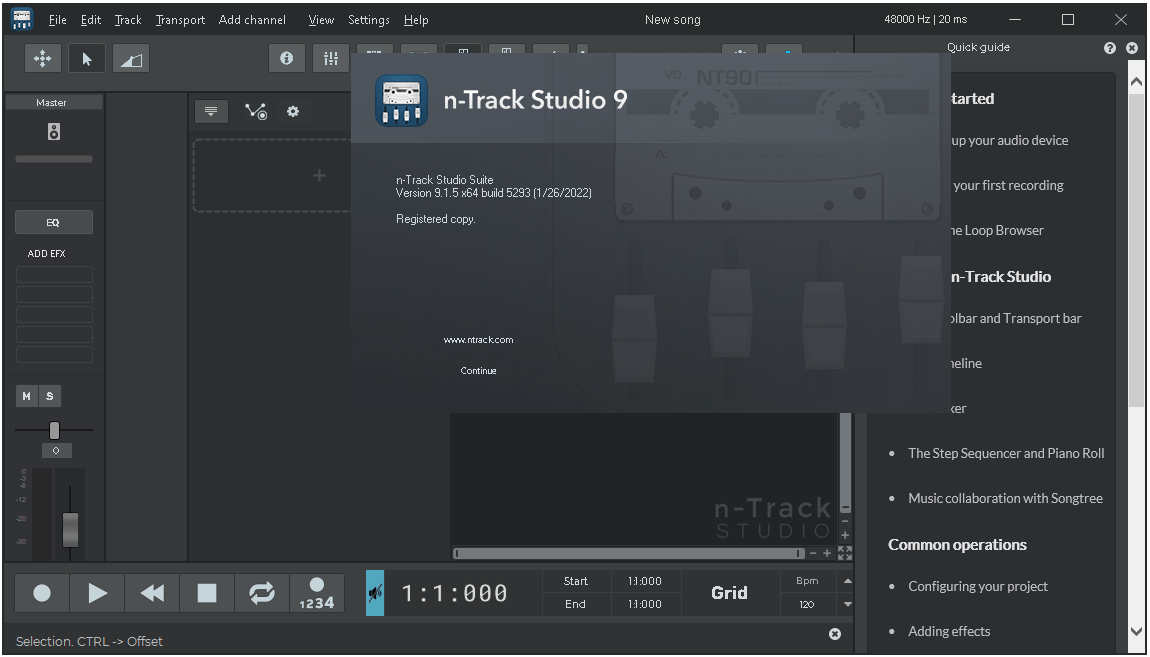Zoom in the timeline vertically

845,535
